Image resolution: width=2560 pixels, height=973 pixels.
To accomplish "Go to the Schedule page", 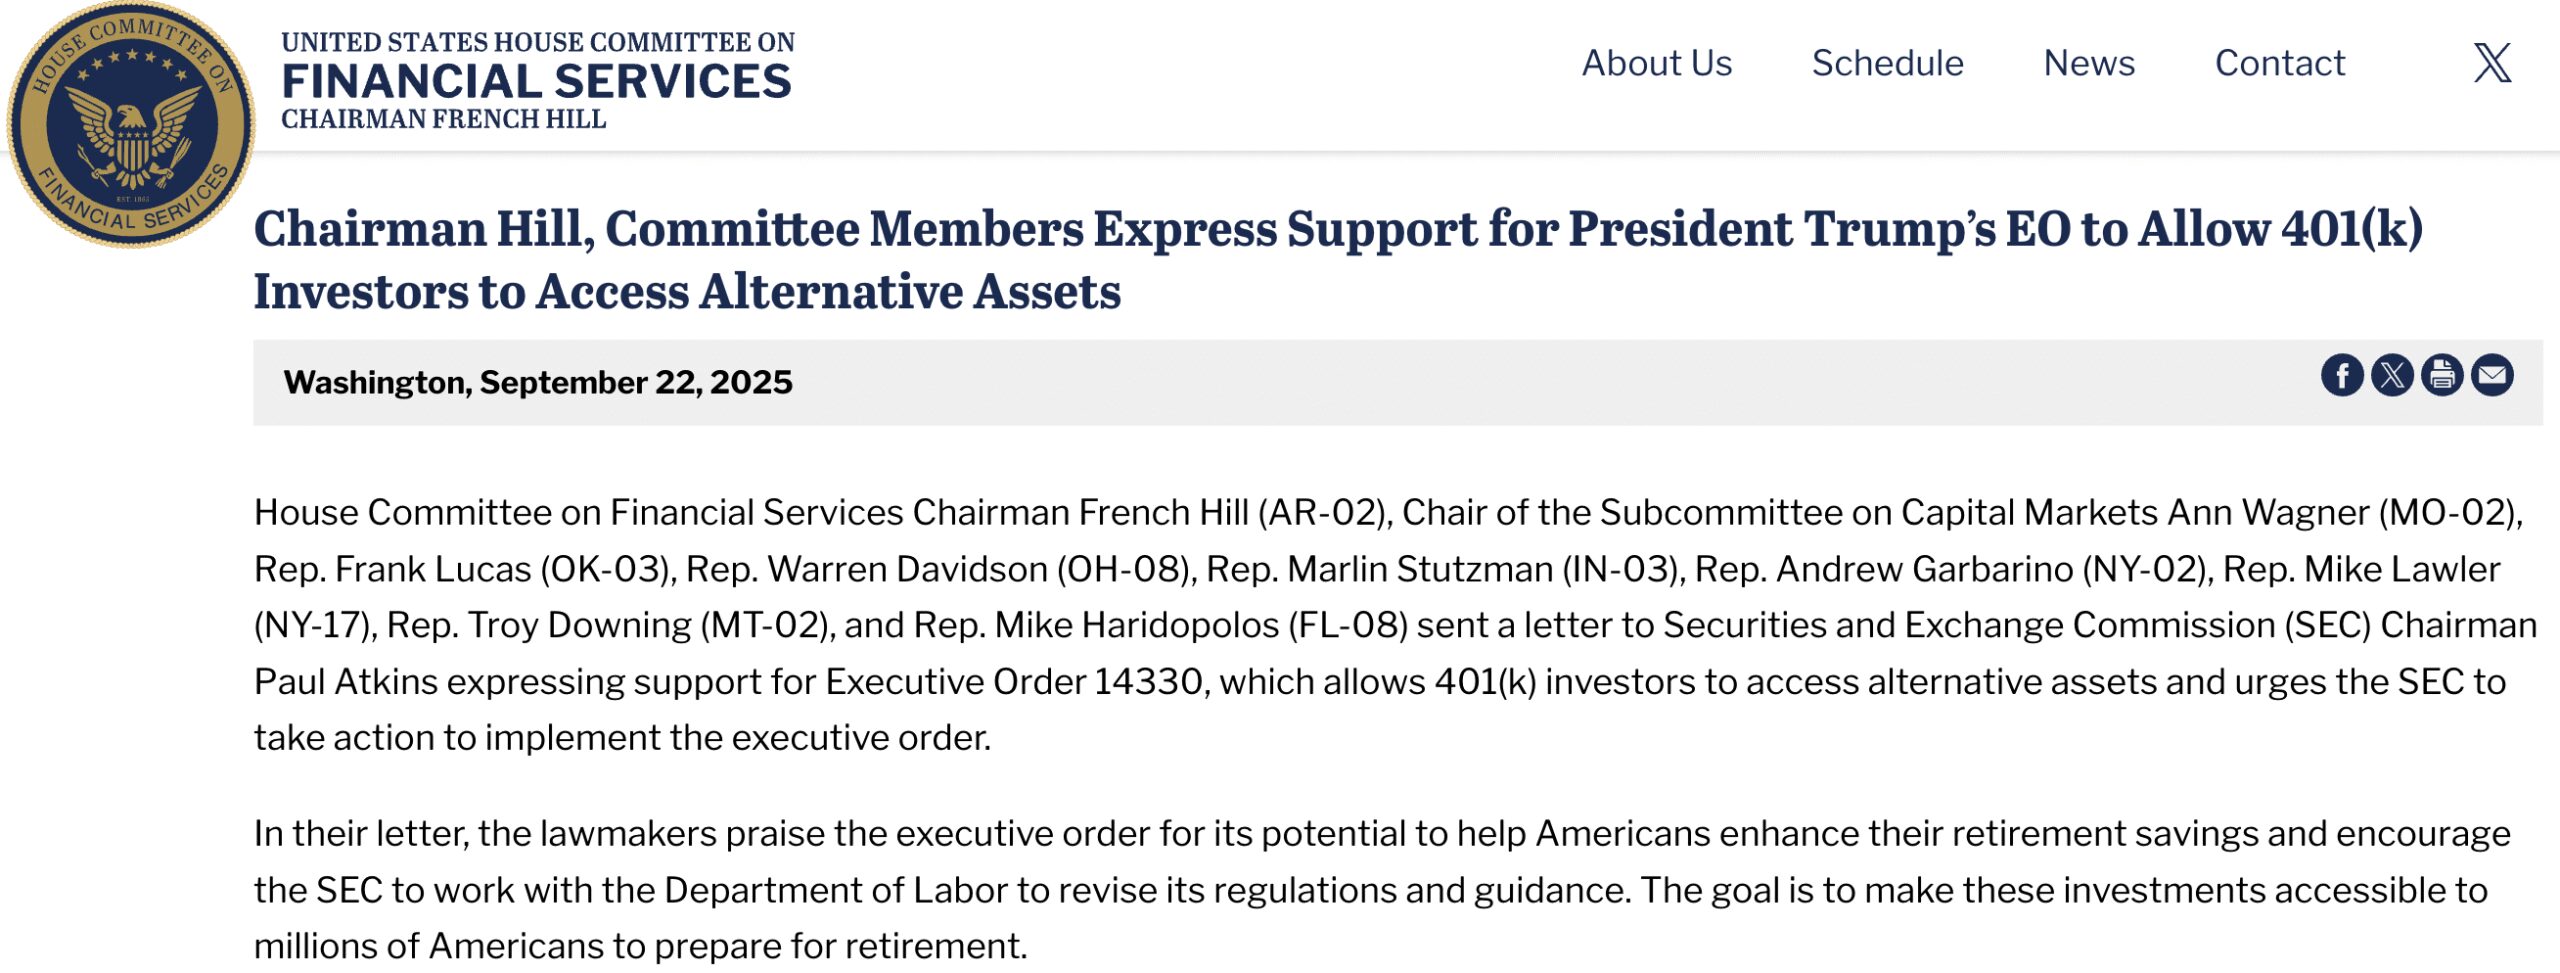I will [x=1887, y=63].
